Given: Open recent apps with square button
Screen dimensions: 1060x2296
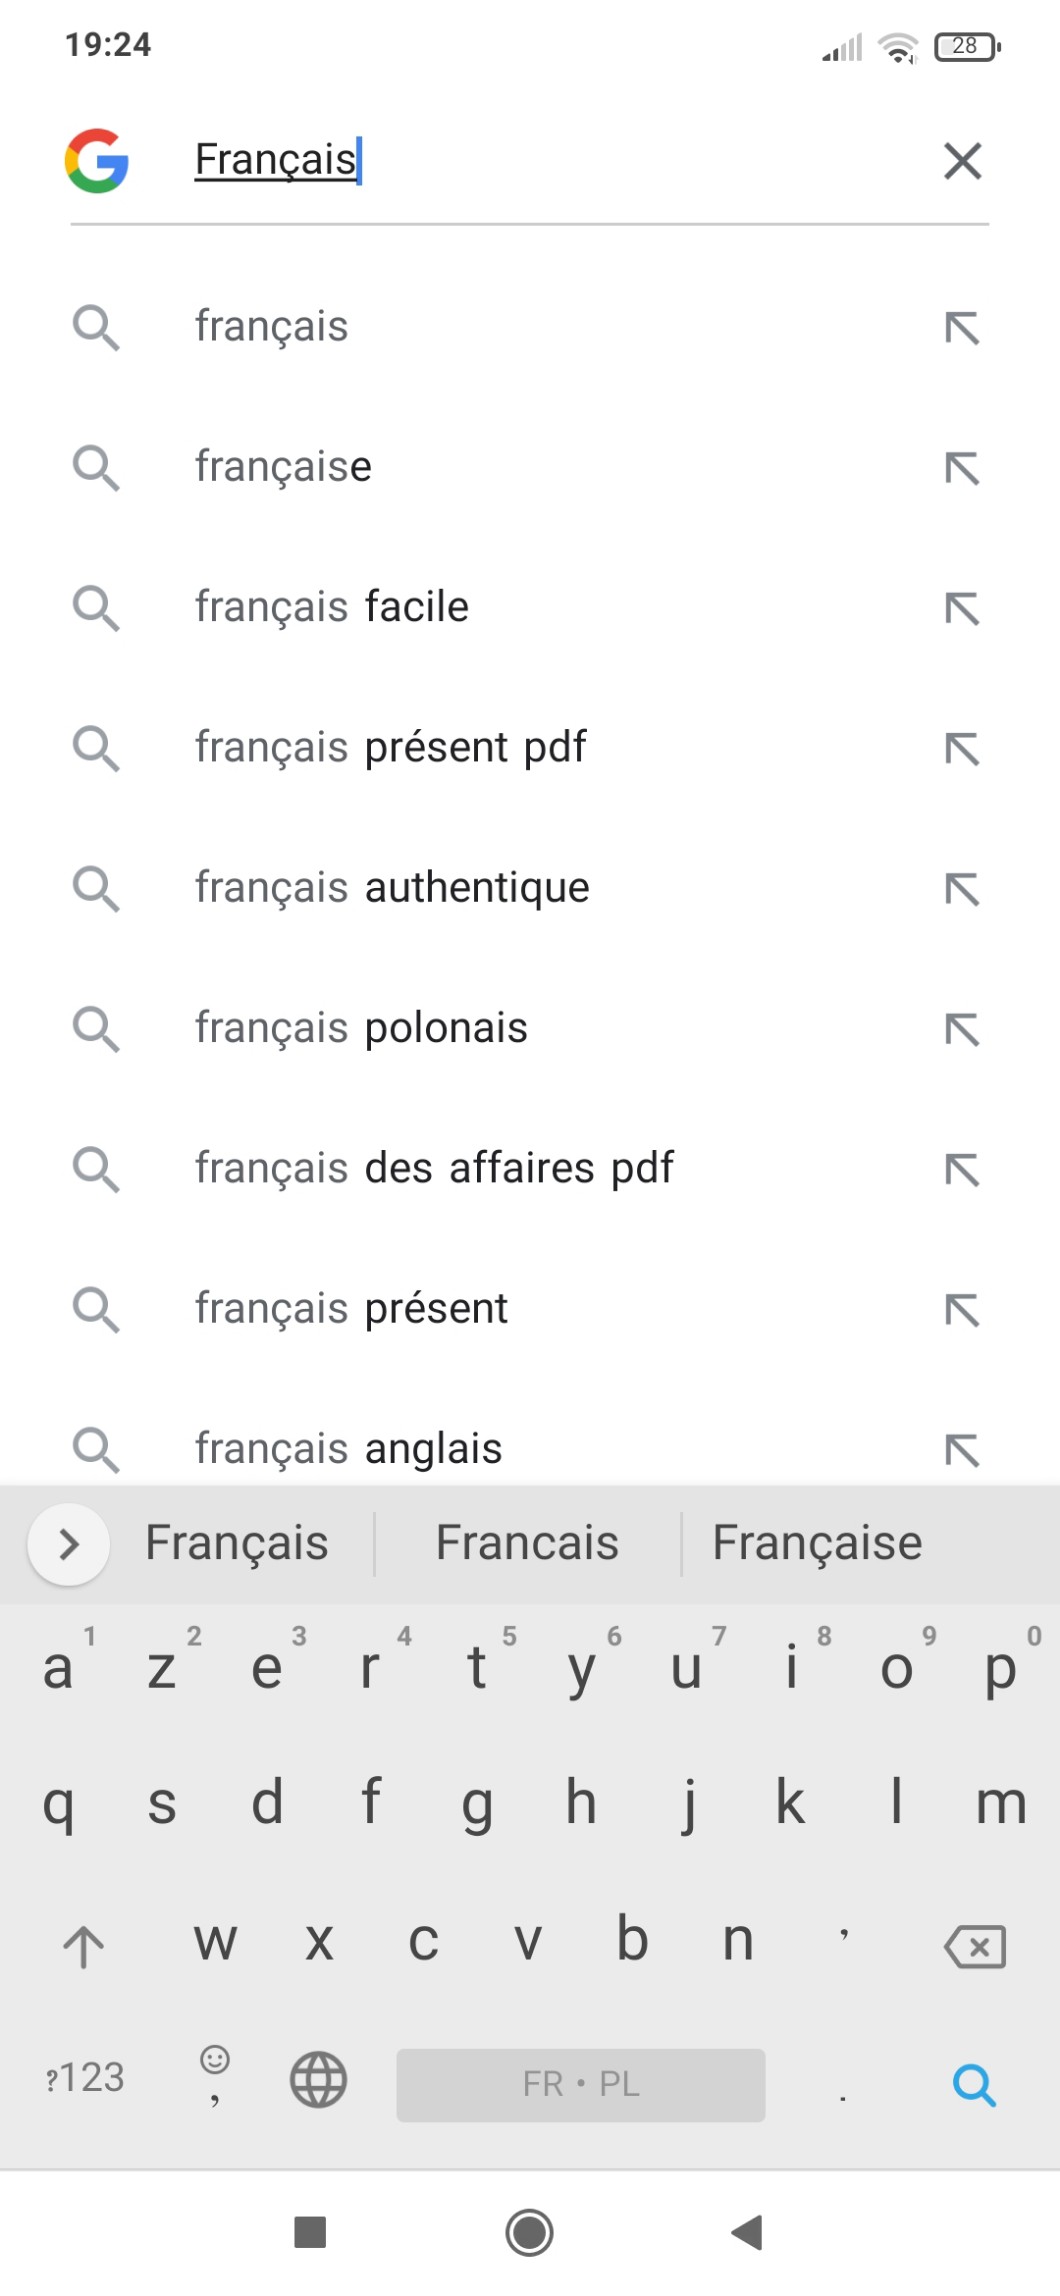Looking at the screenshot, I should (x=310, y=2232).
